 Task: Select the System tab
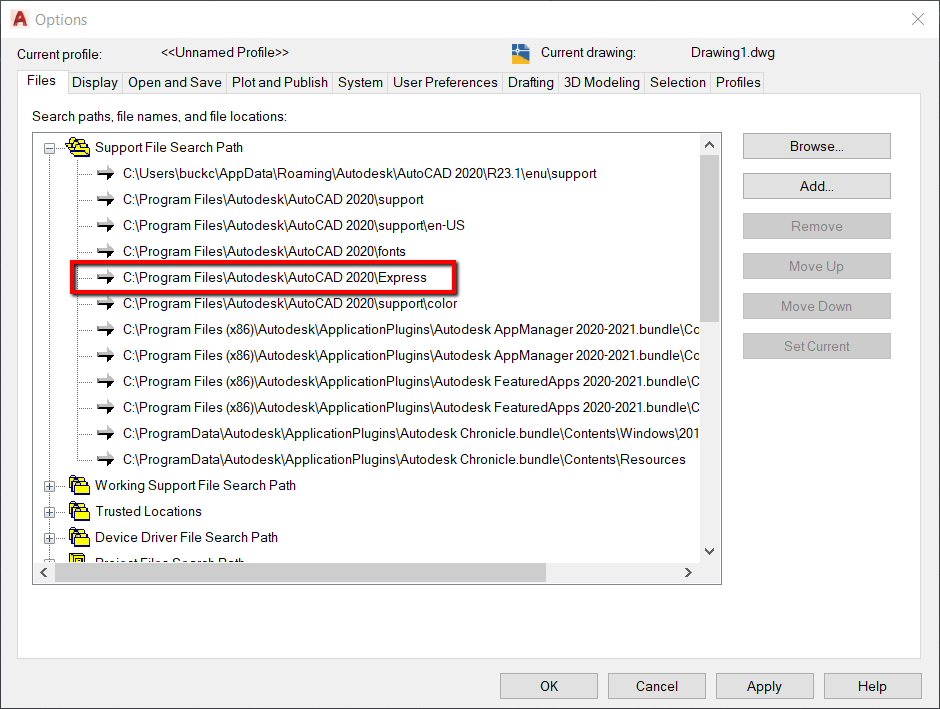click(360, 82)
